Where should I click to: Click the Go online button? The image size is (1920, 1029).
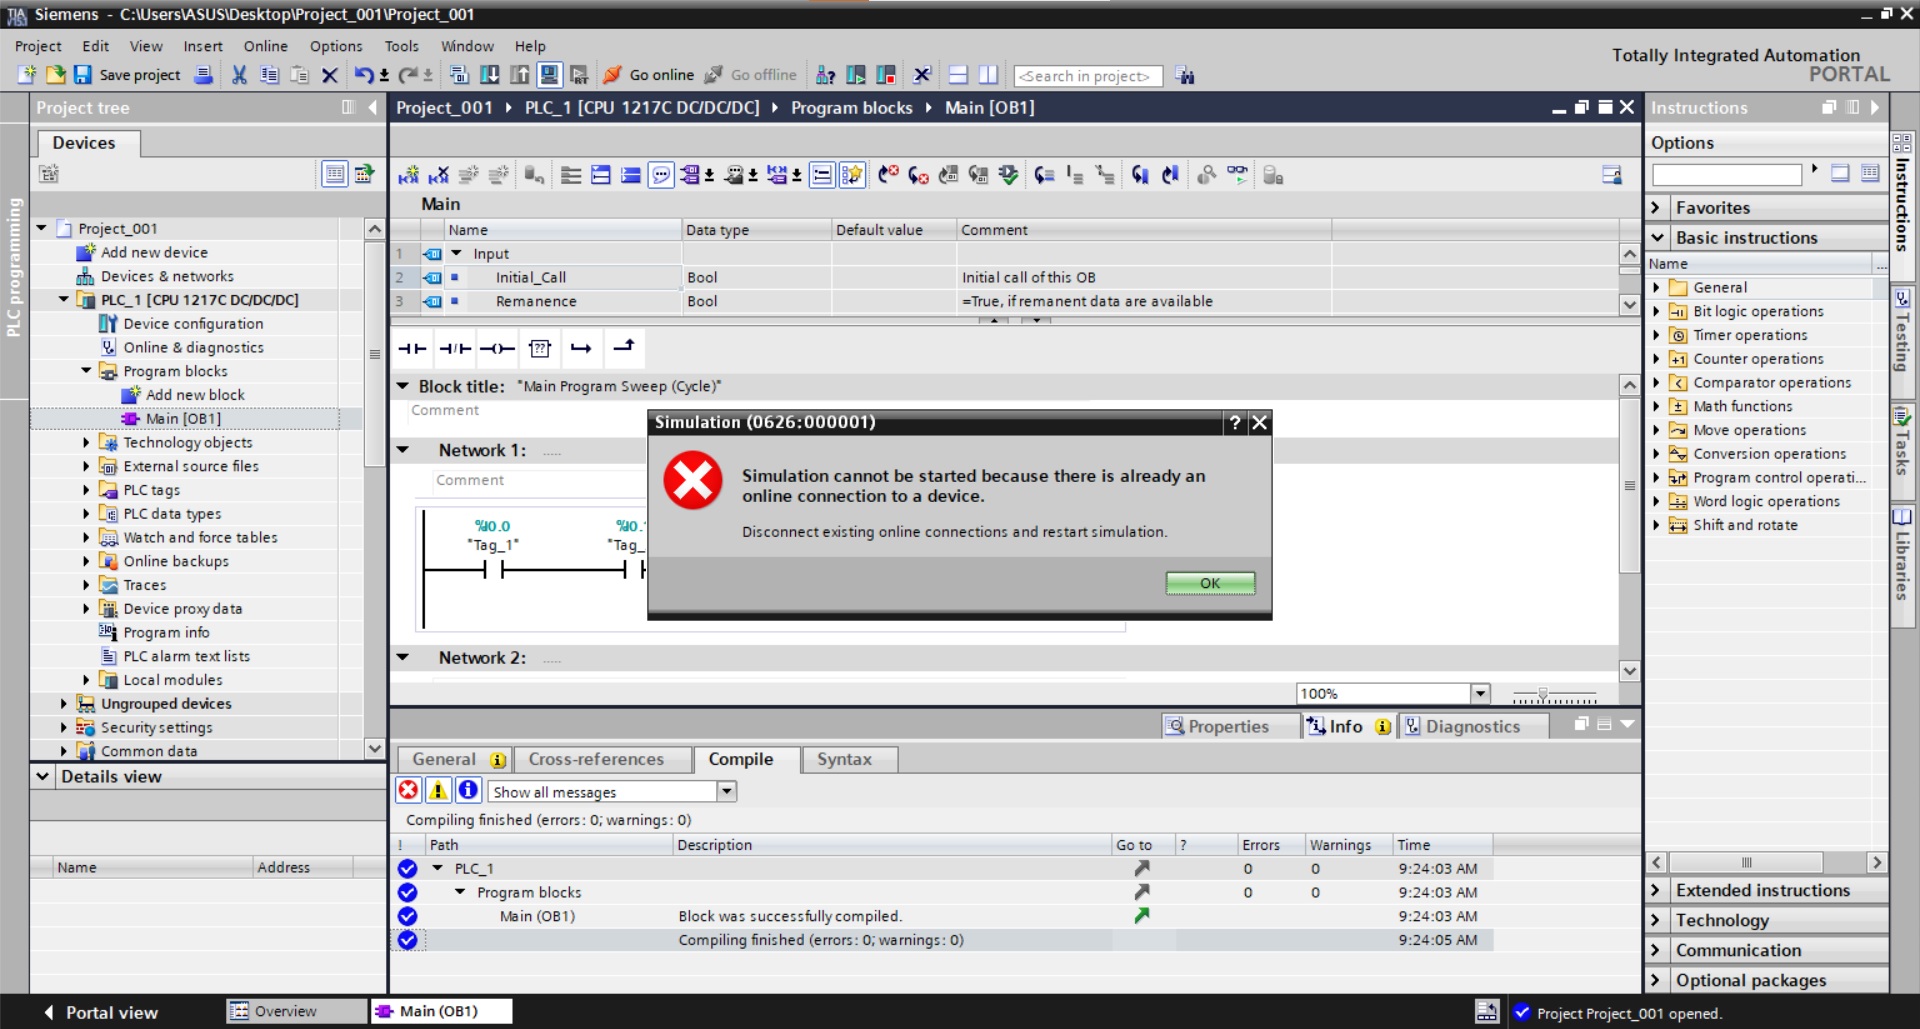click(x=648, y=75)
